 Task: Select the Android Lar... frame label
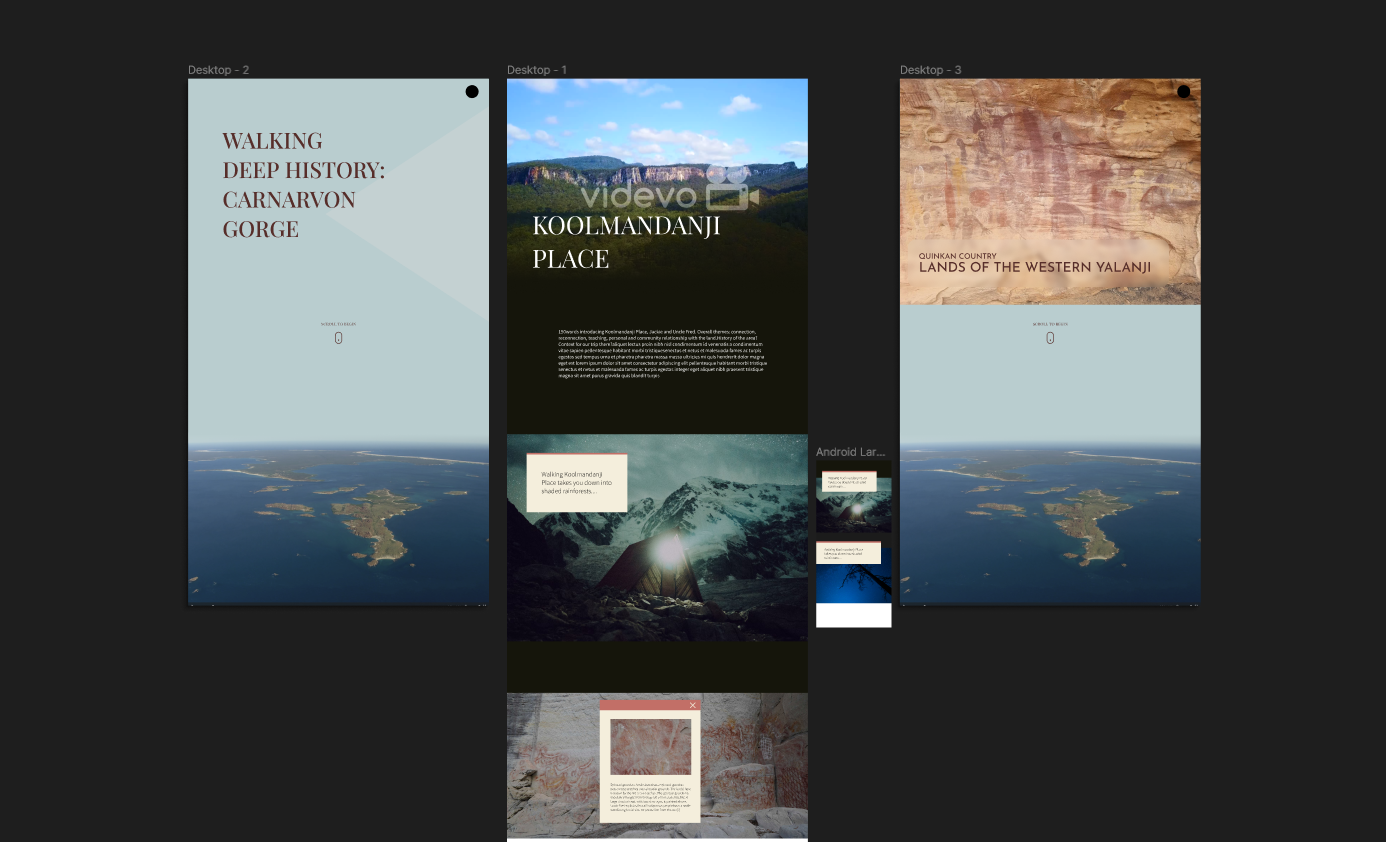pos(851,452)
